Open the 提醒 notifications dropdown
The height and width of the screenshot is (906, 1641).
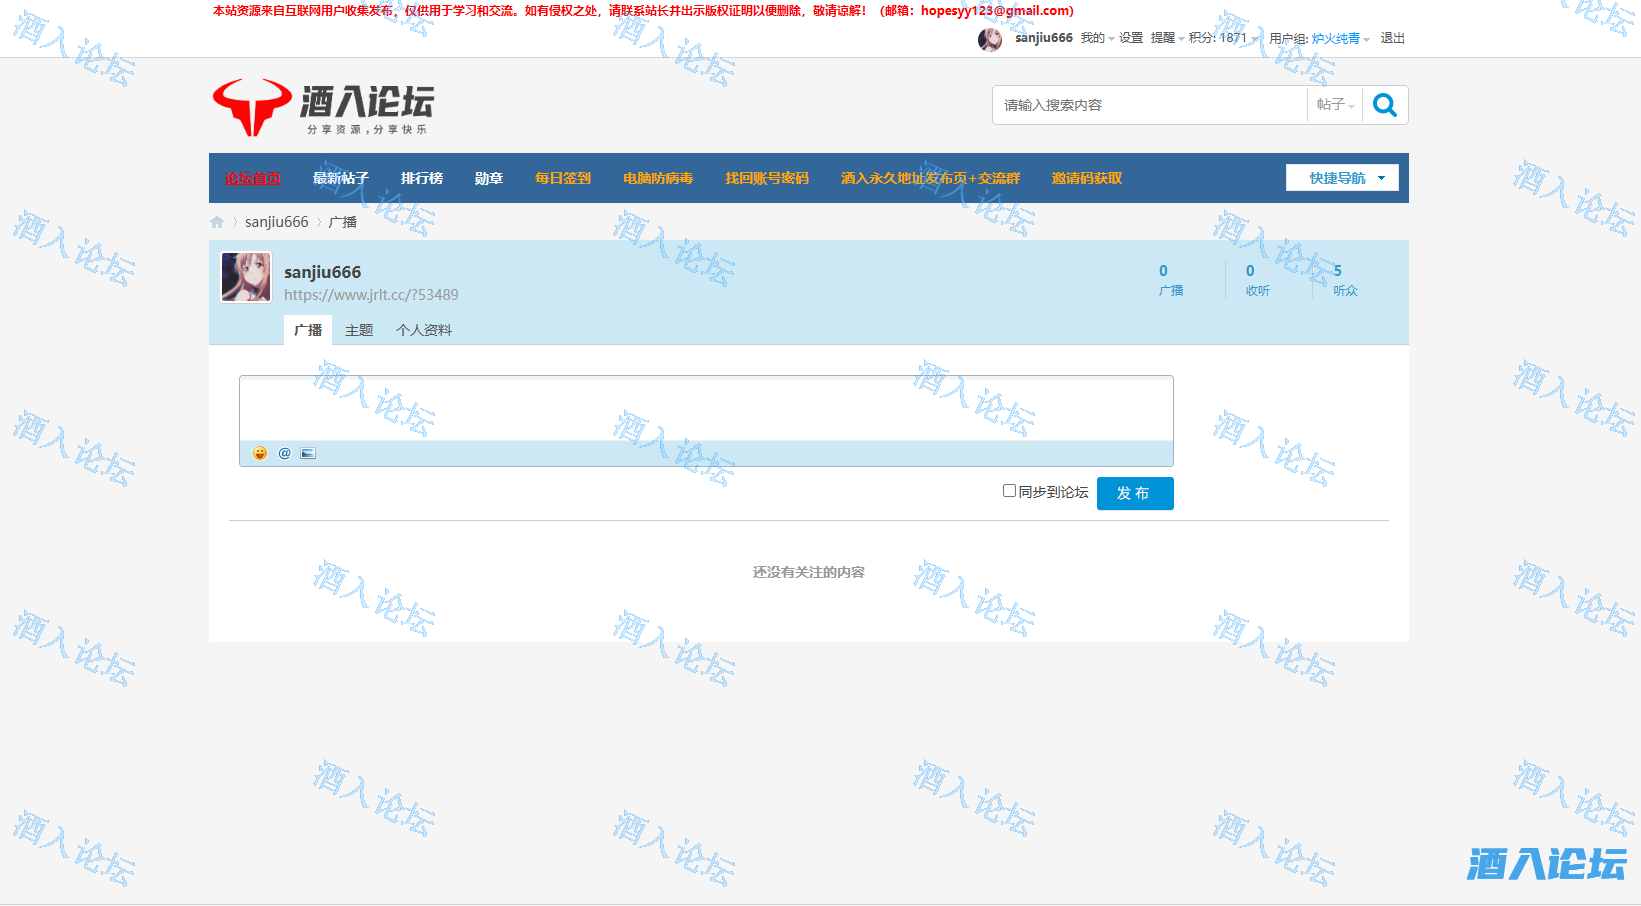pyautogui.click(x=1162, y=37)
